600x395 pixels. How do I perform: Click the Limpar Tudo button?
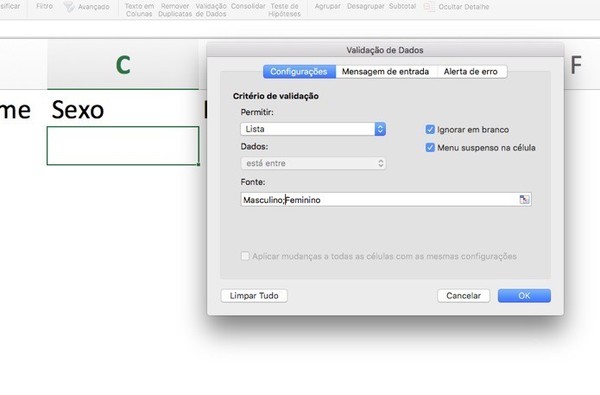pyautogui.click(x=254, y=295)
